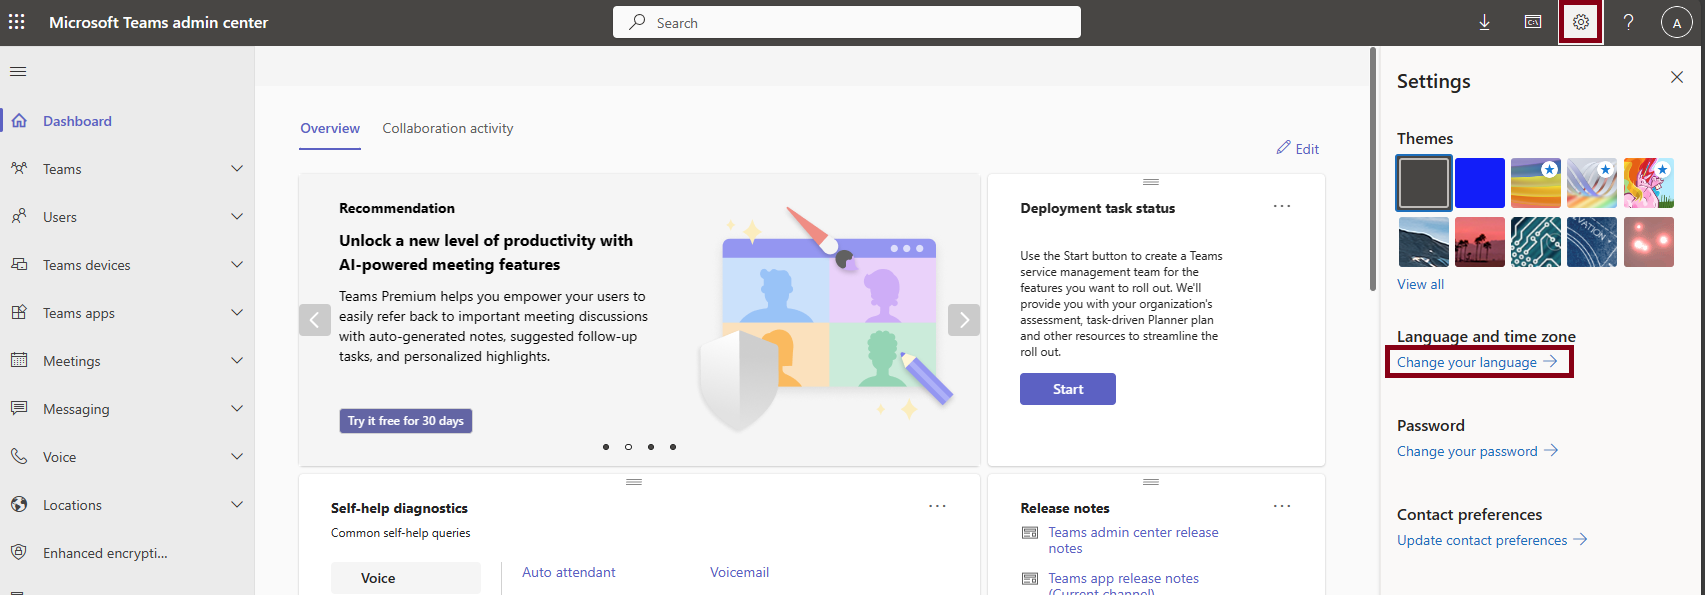
Task: Close the Settings panel
Action: [1677, 77]
